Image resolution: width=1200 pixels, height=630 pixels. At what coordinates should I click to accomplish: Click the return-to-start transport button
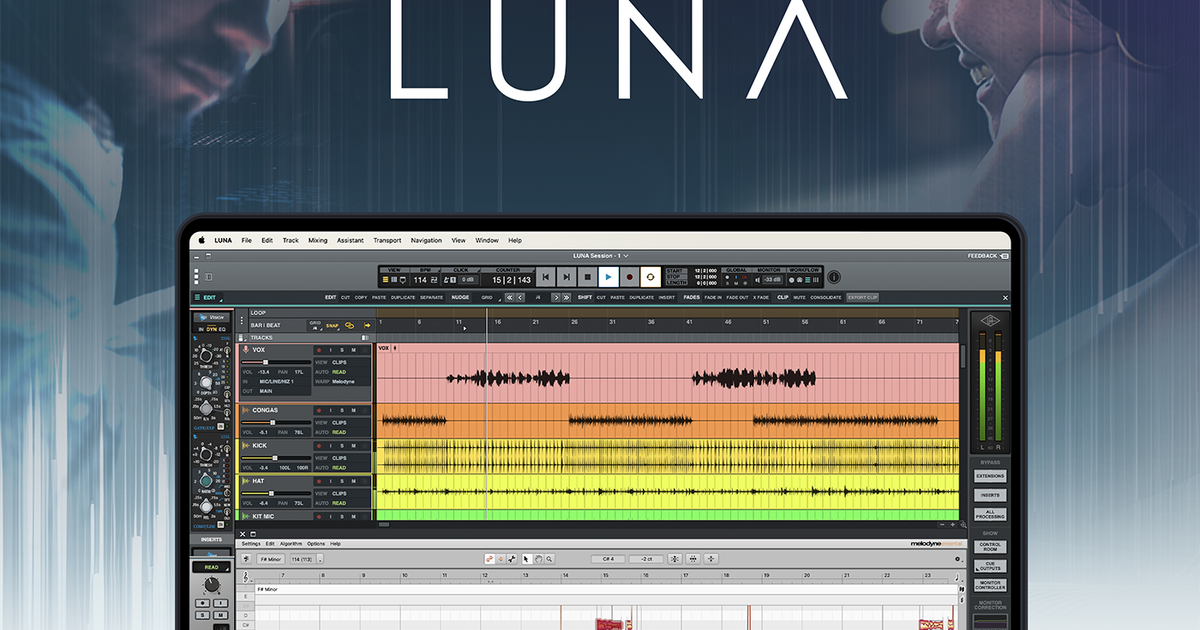[x=545, y=277]
